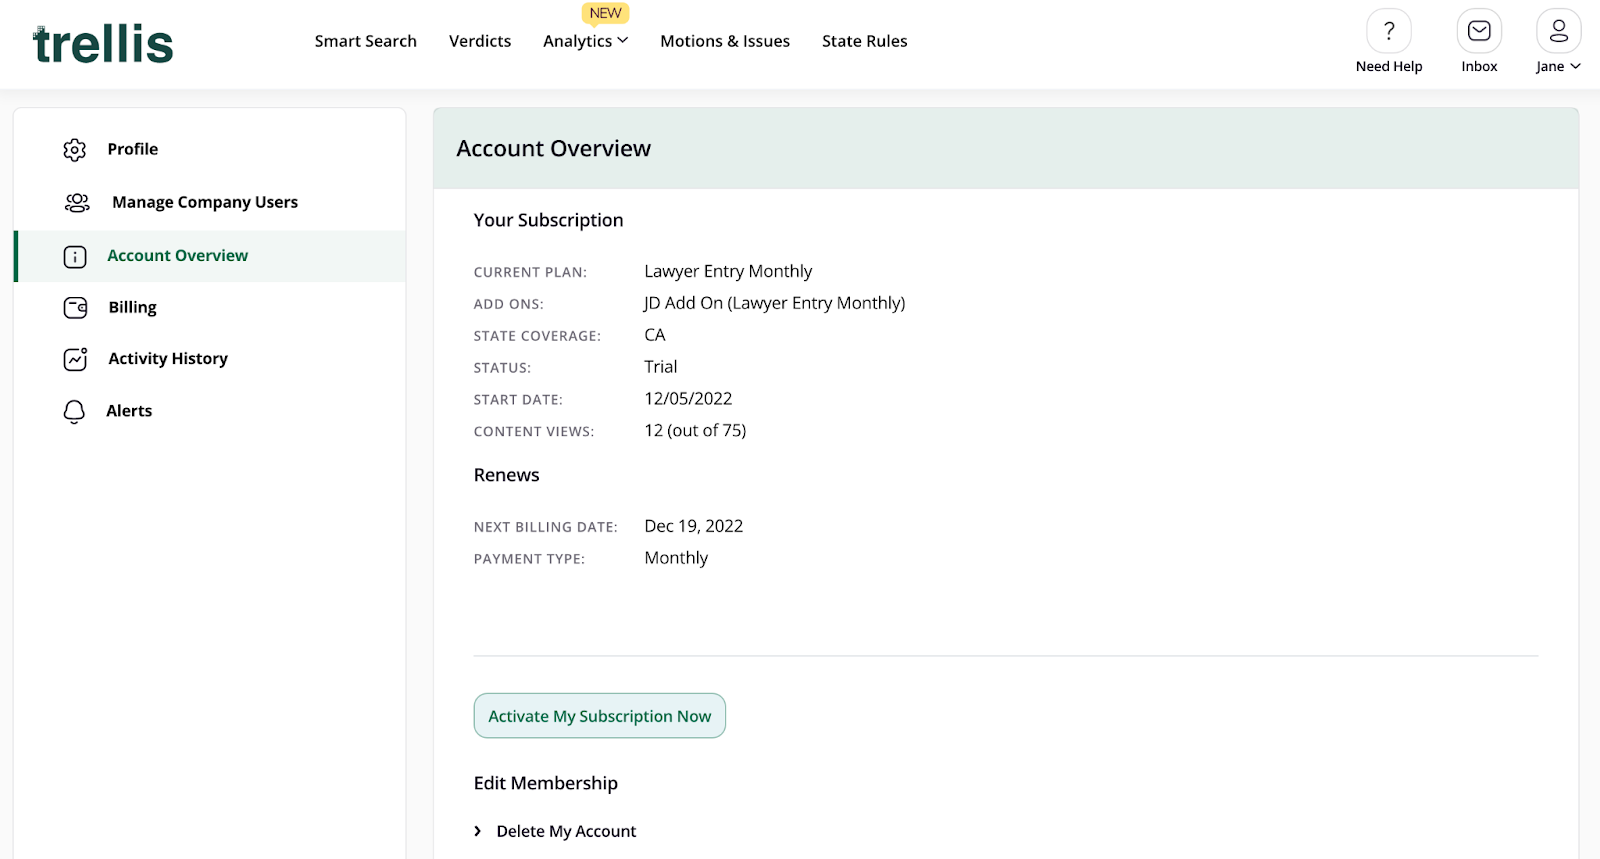Open the Inbox envelope icon
This screenshot has height=859, width=1600.
pos(1479,31)
